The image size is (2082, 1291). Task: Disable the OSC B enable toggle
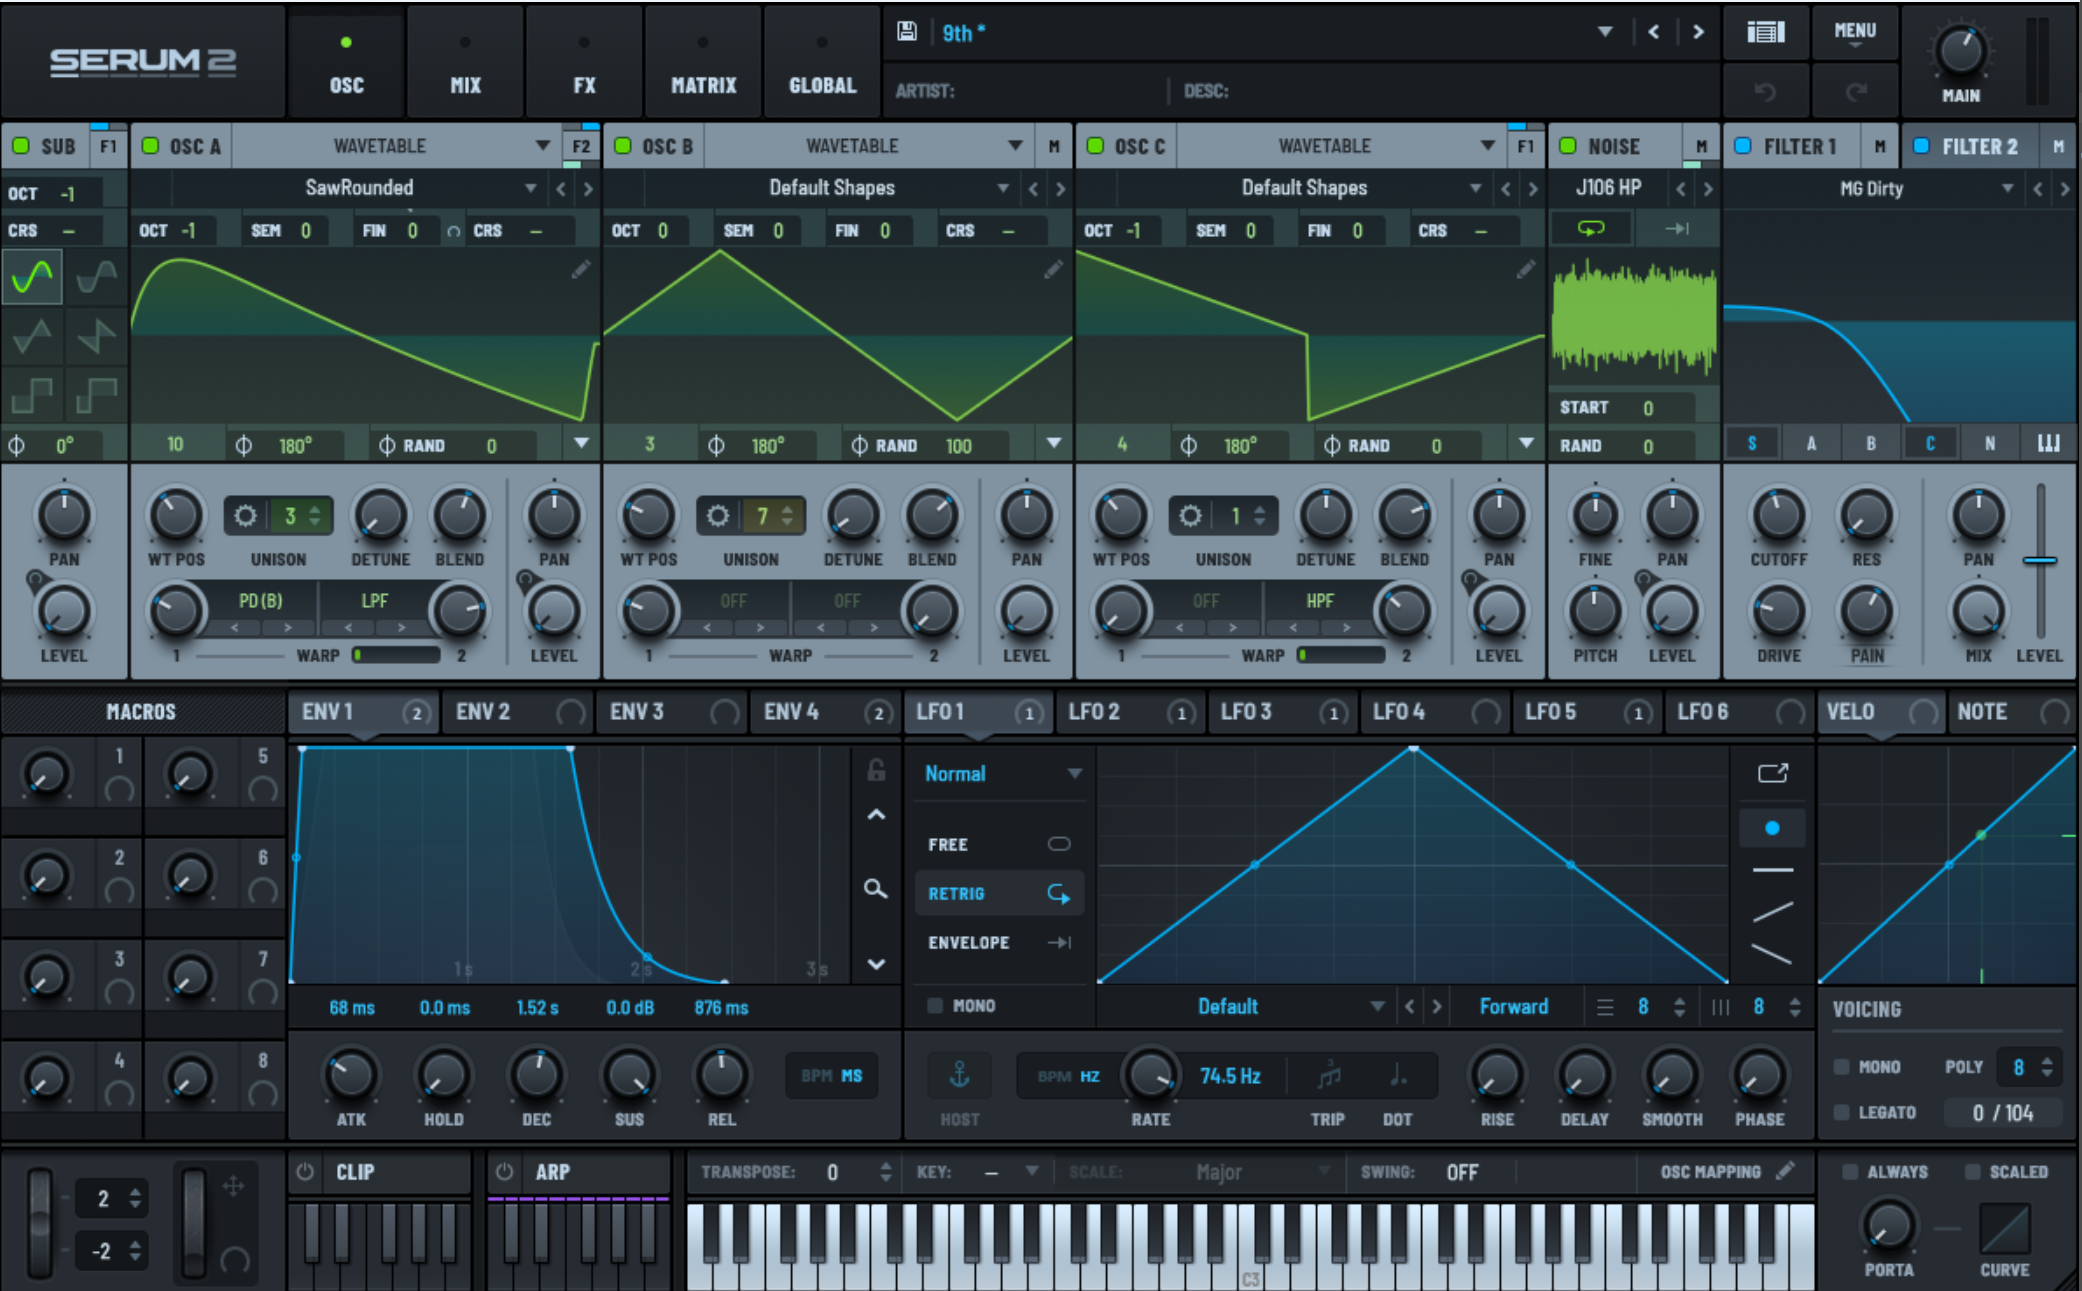pos(623,146)
